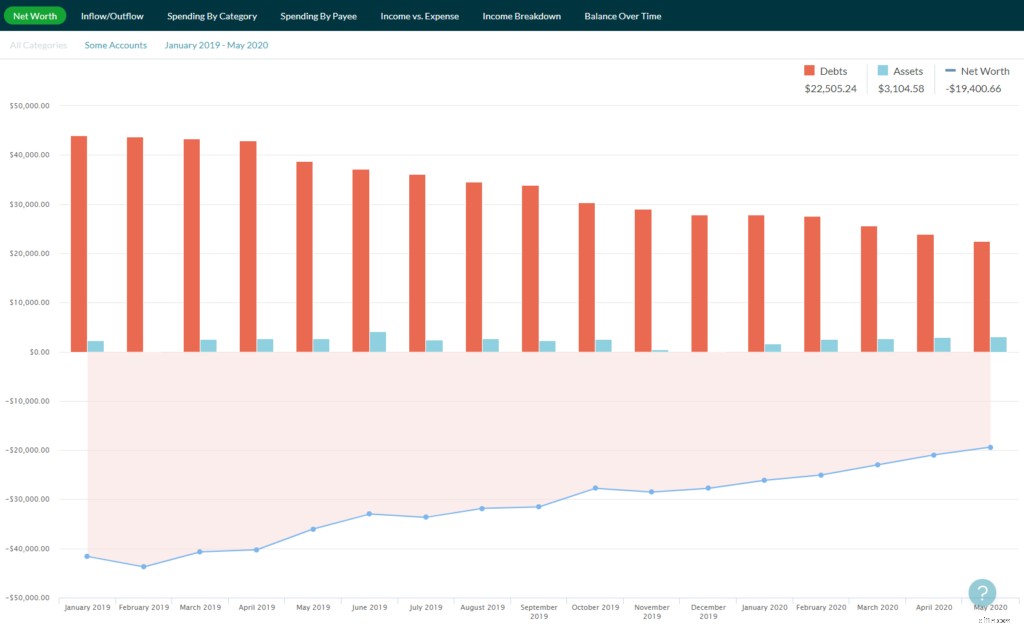This screenshot has height=626, width=1024.
Task: Click the October 2019 net worth point
Action: 595,488
